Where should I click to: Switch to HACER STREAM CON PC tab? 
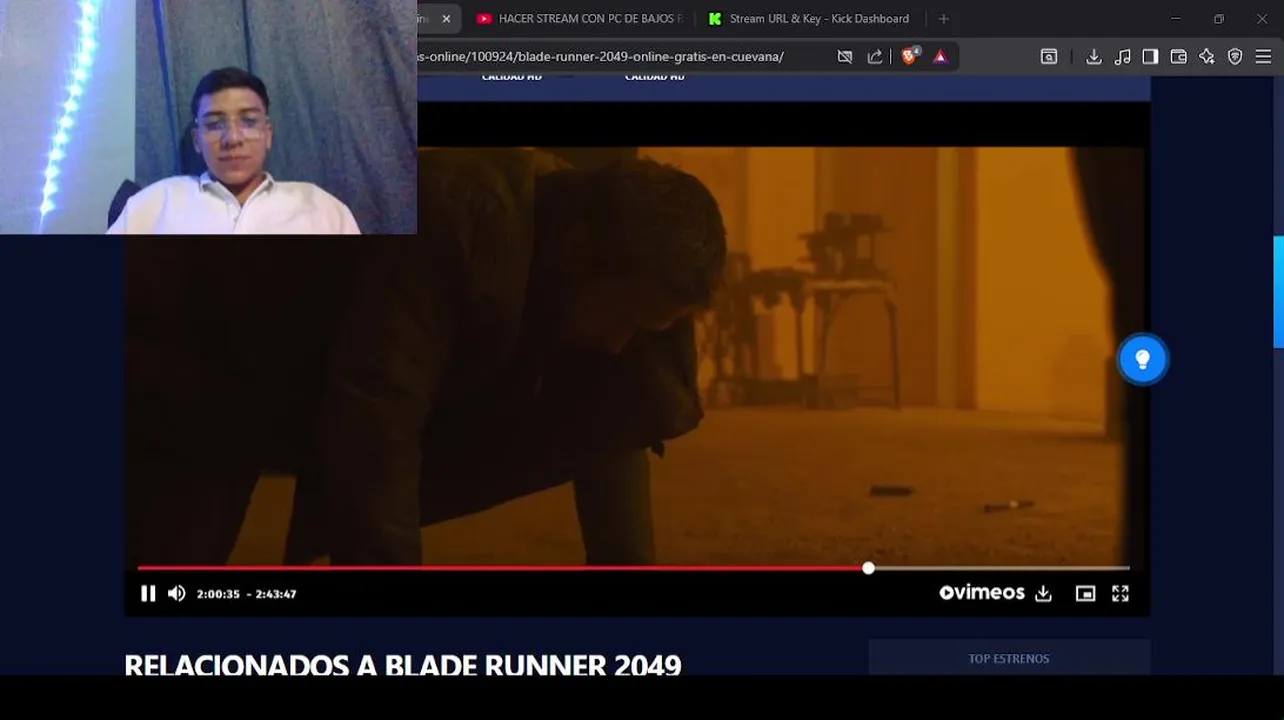coord(580,19)
